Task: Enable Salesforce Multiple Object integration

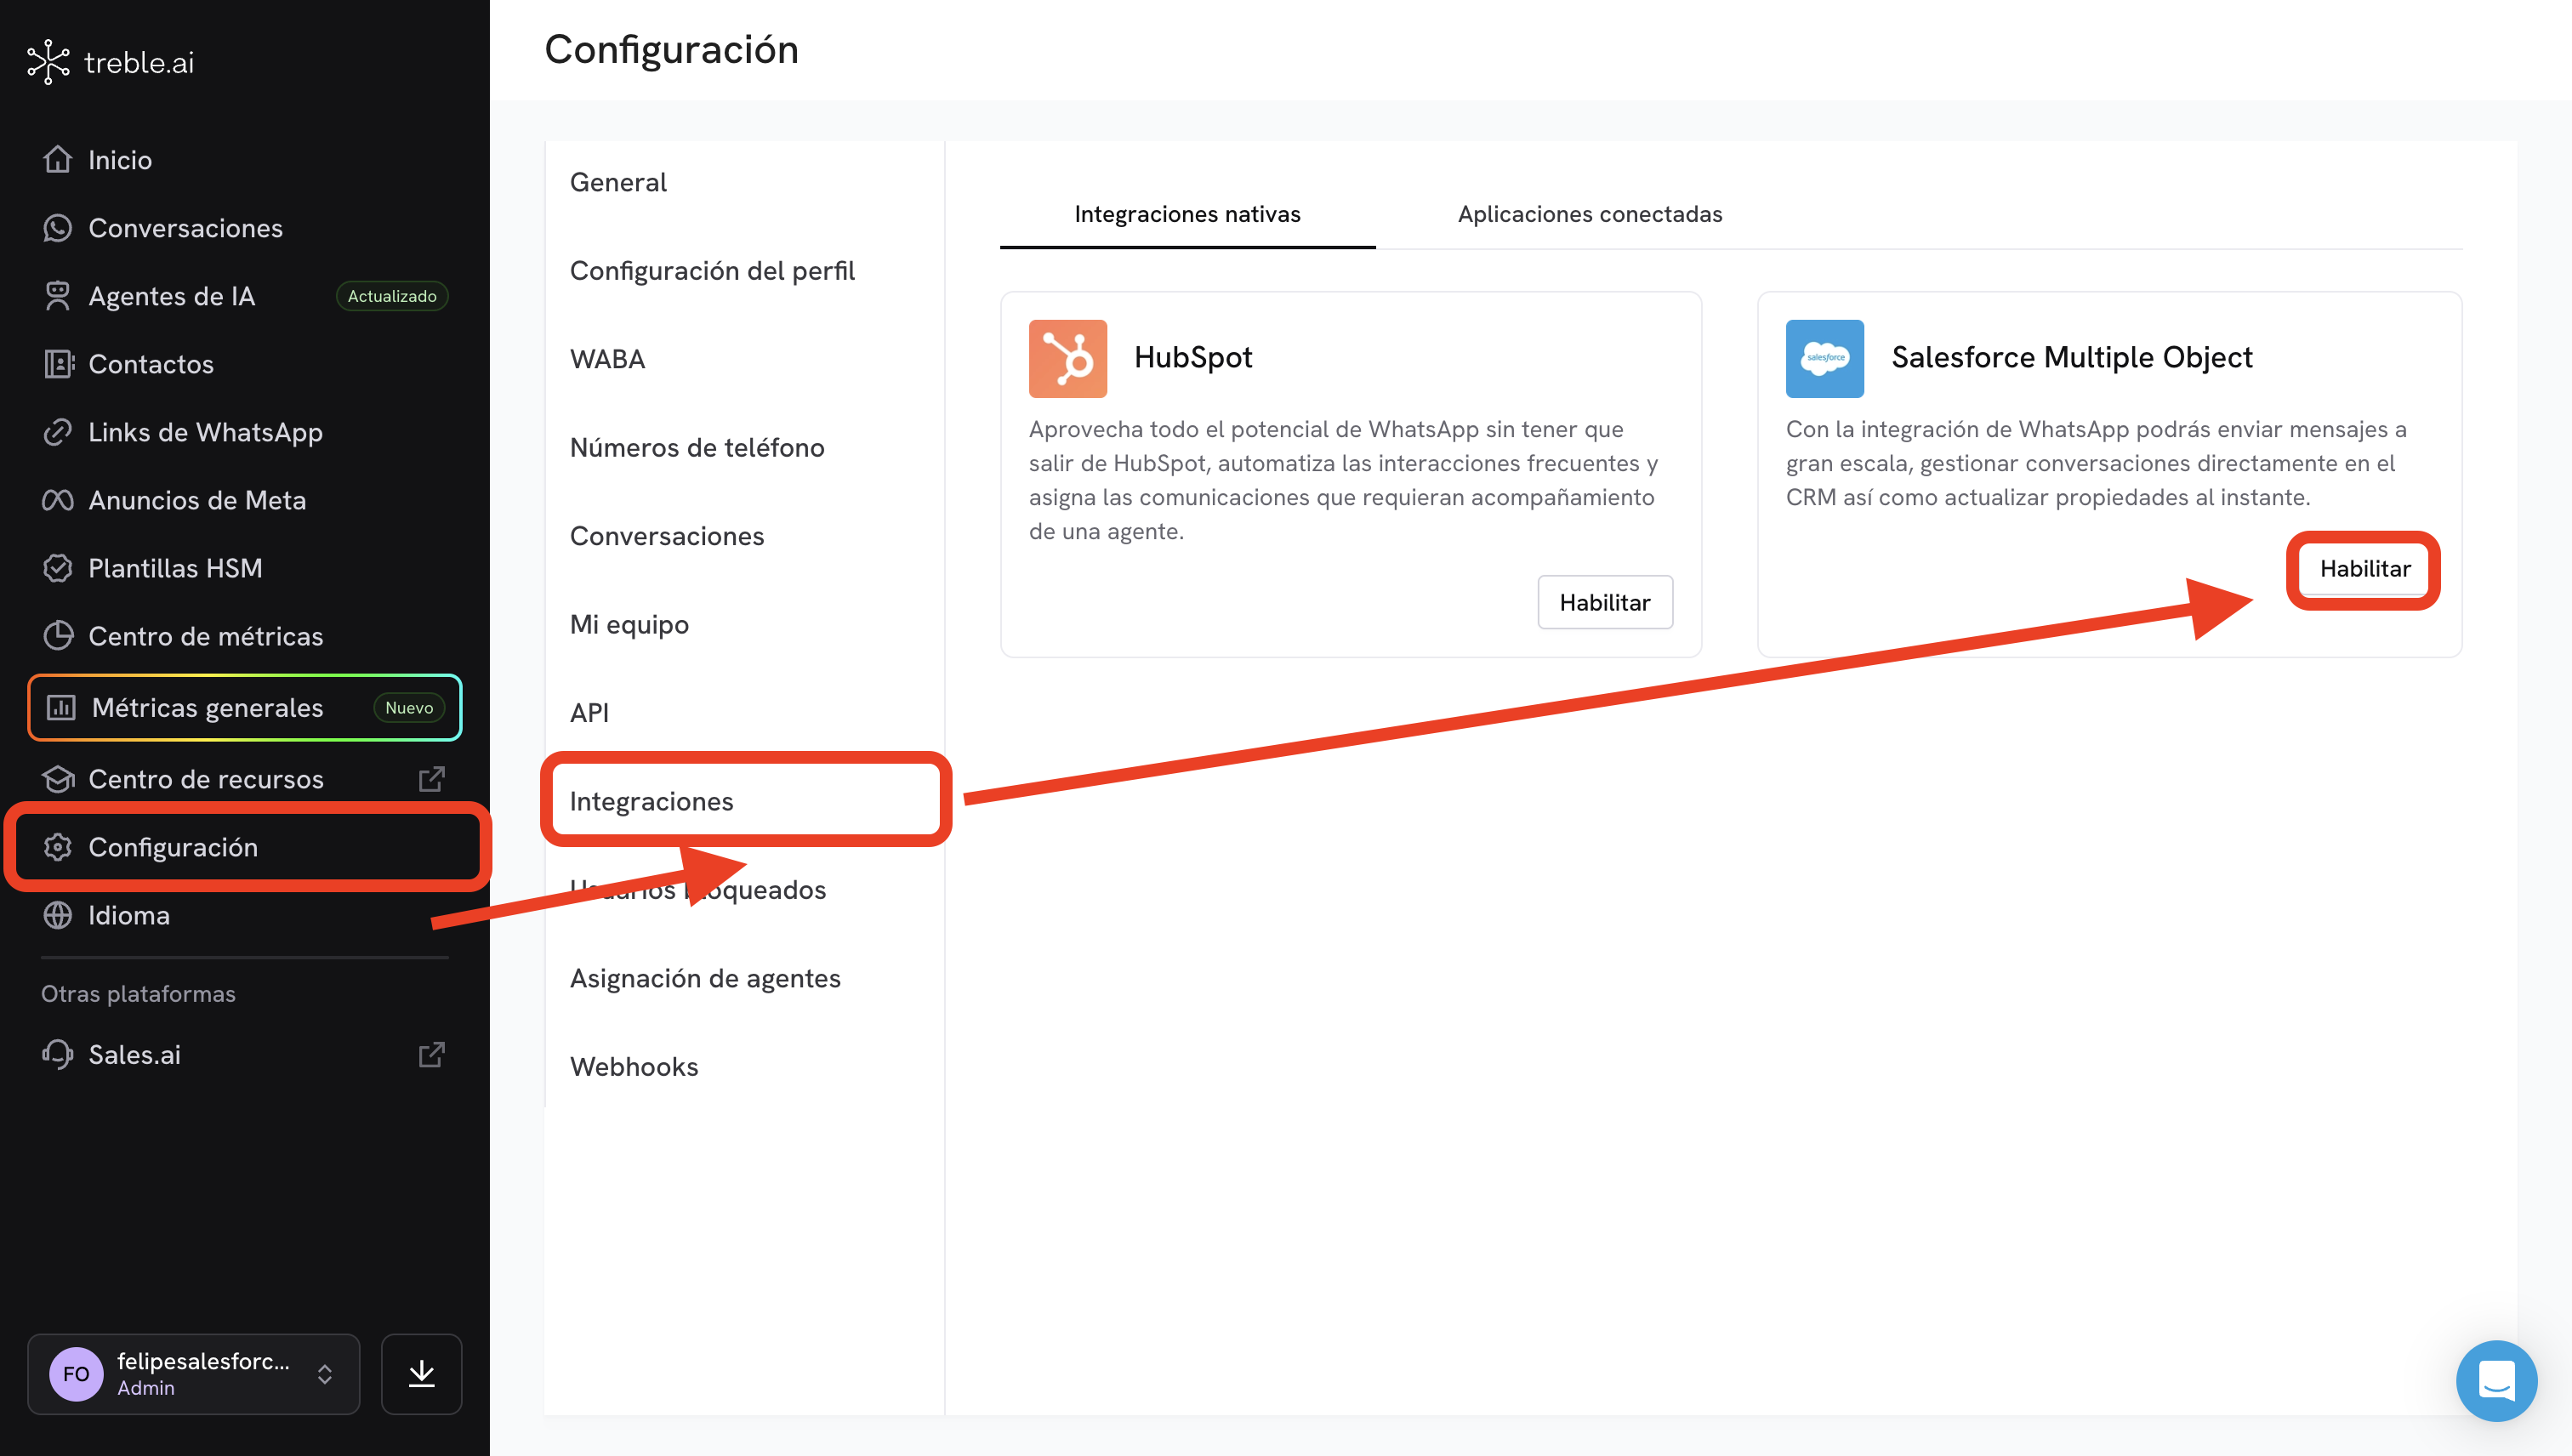Action: click(x=2364, y=568)
